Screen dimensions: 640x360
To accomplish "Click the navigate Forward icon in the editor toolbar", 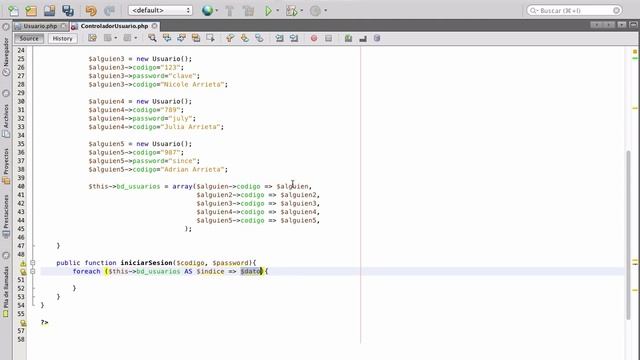I will (x=127, y=38).
